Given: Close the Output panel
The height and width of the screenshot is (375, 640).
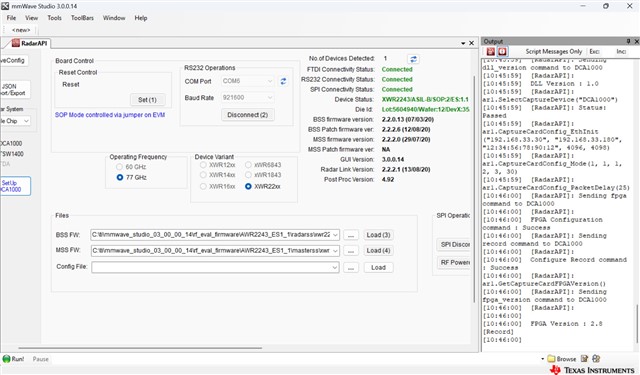Looking at the screenshot, I should click(x=636, y=41).
